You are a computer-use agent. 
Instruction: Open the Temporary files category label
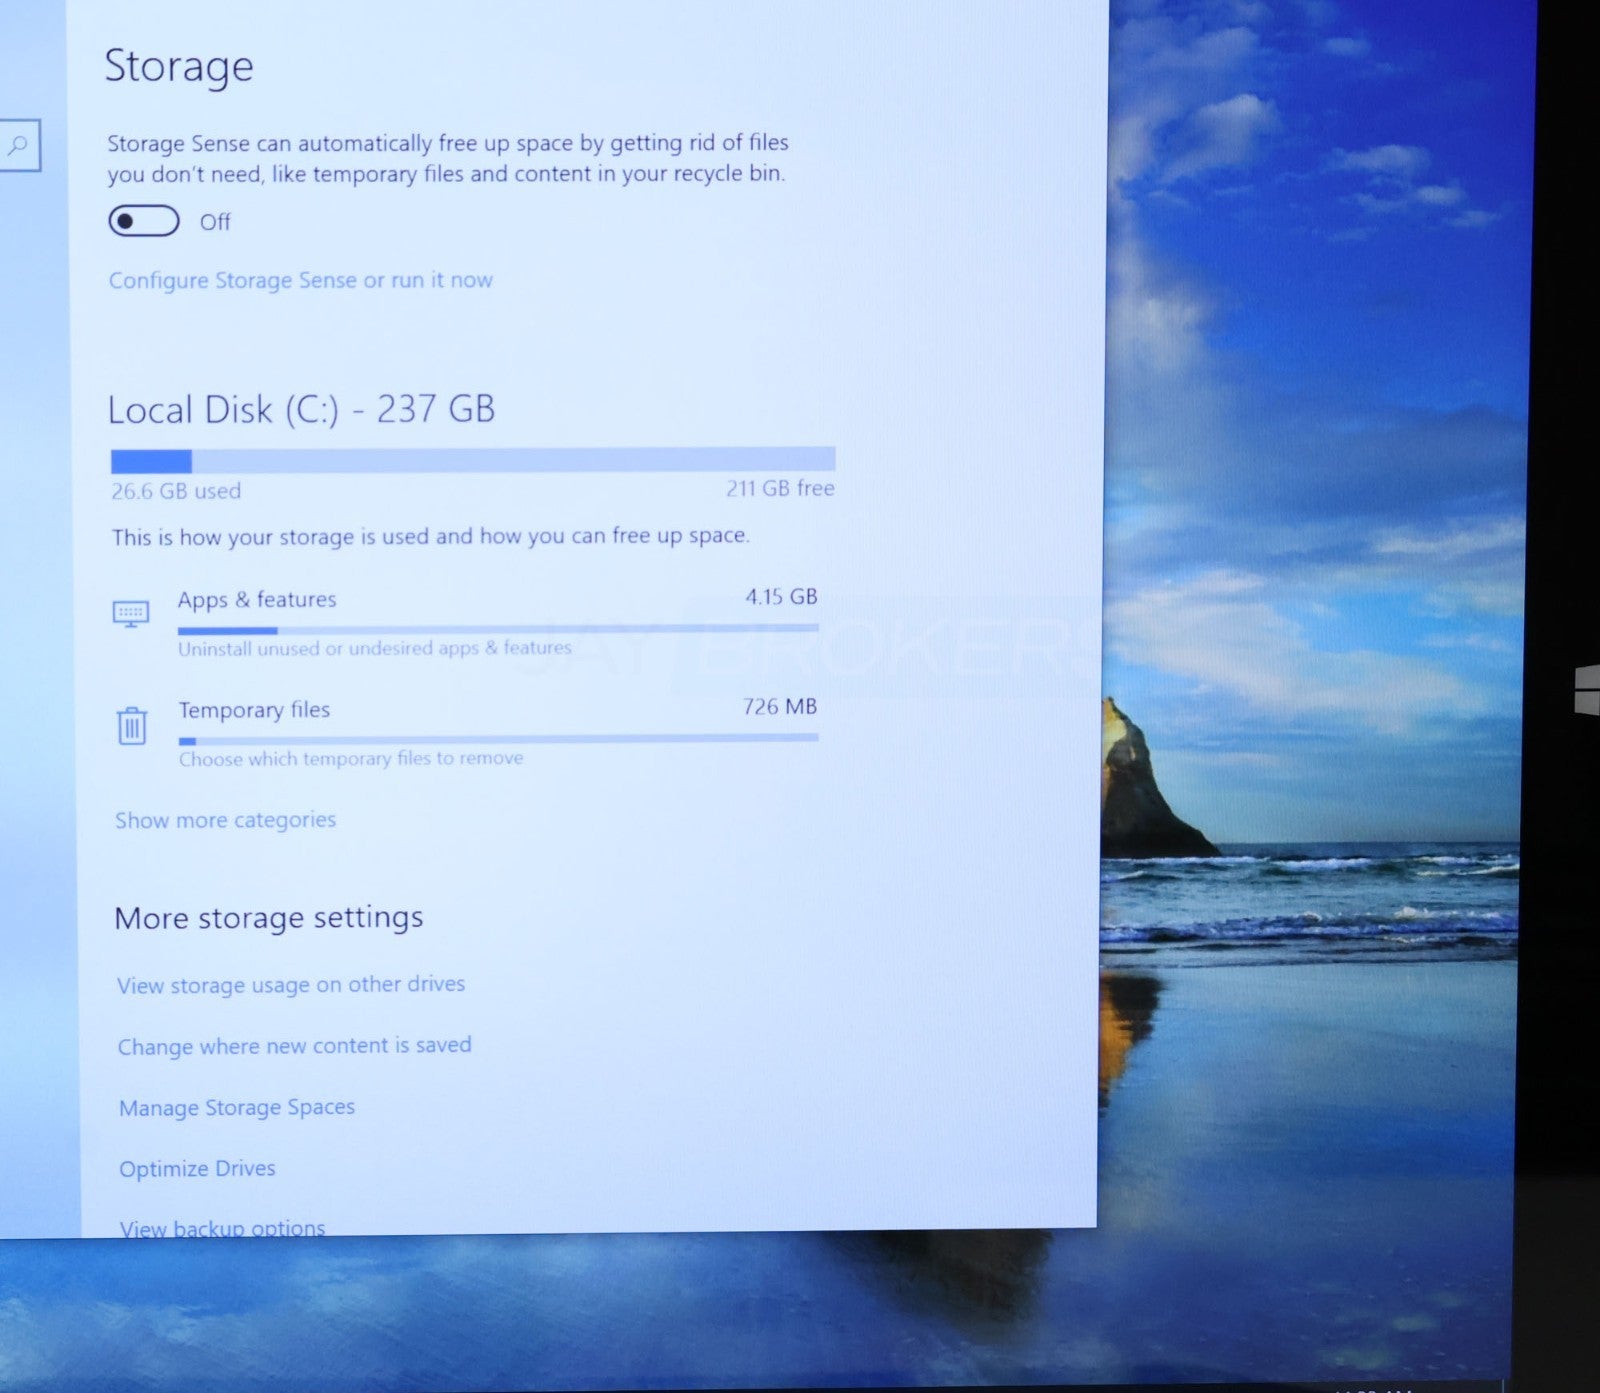tap(254, 710)
